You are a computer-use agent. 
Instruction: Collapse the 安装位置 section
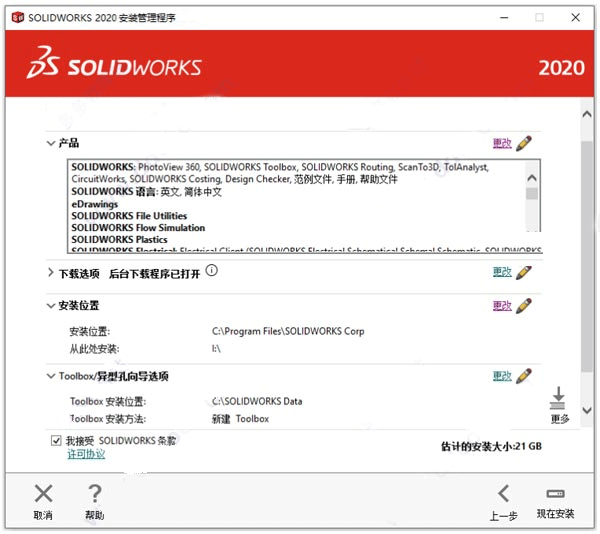(51, 306)
